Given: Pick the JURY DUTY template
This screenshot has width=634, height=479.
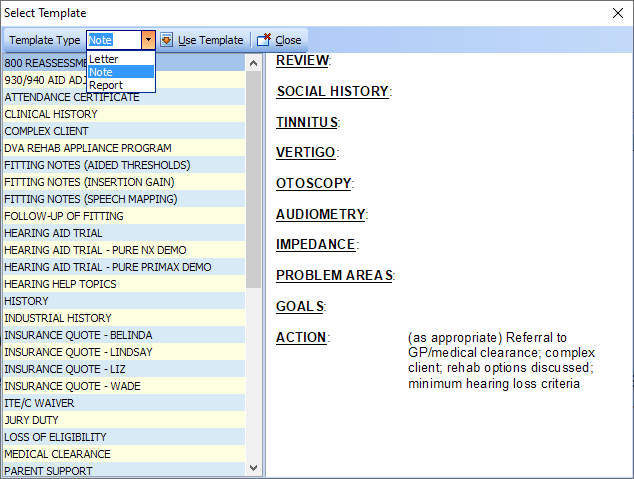Looking at the screenshot, I should coord(31,420).
